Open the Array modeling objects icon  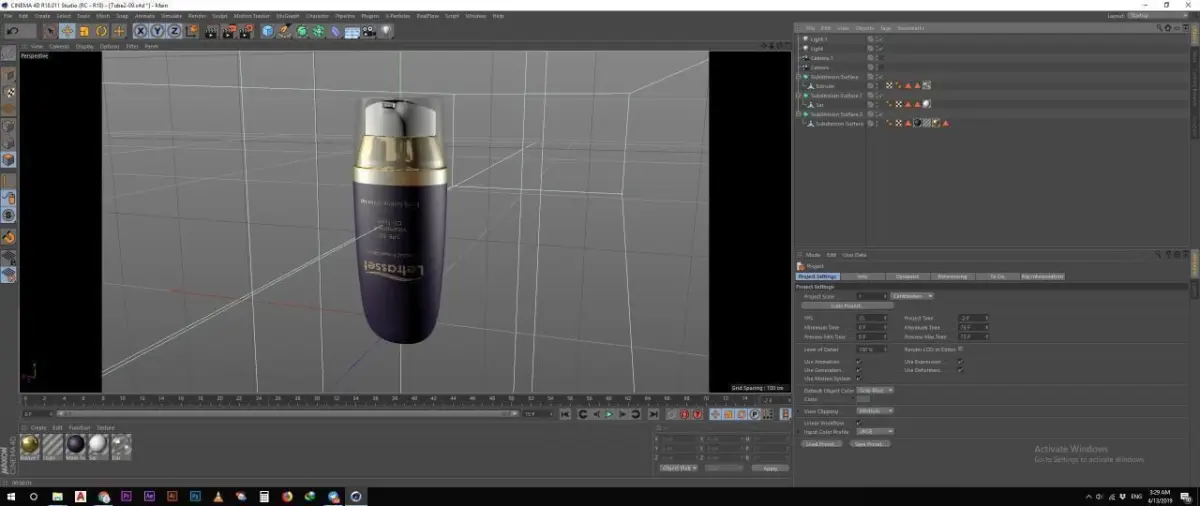[x=319, y=31]
